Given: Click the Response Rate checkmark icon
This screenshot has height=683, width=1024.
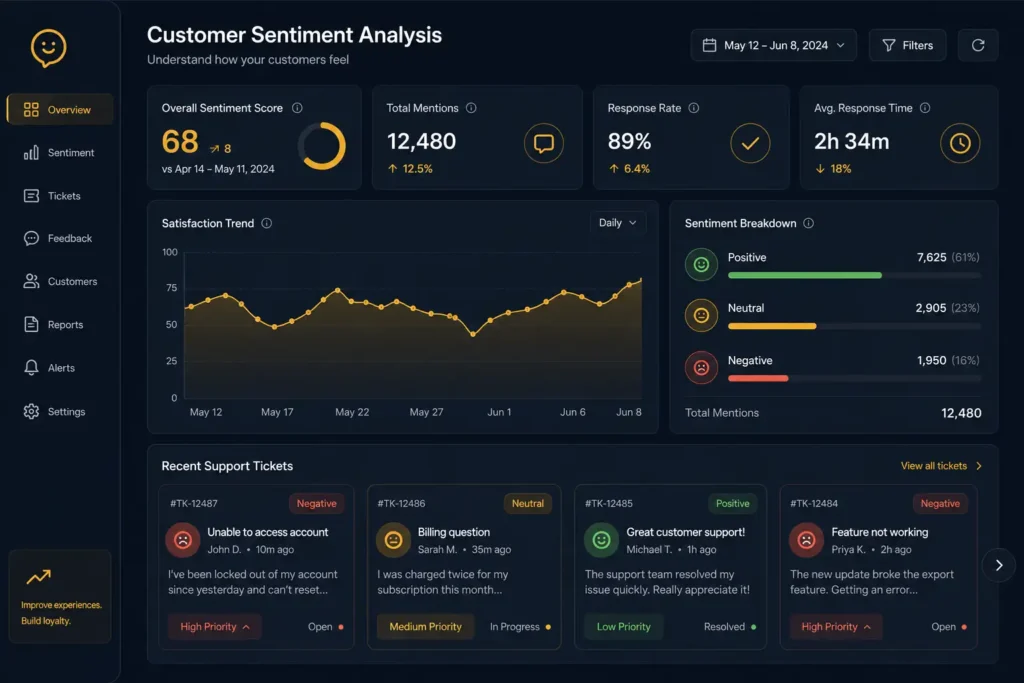Looking at the screenshot, I should (750, 143).
